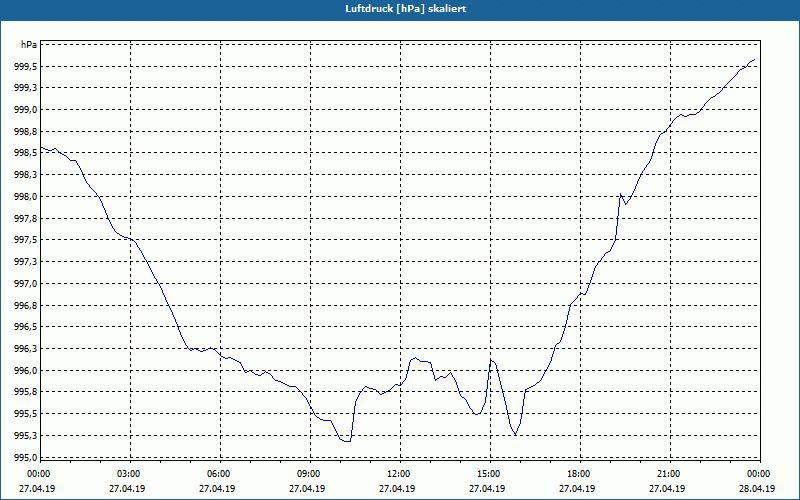This screenshot has width=800, height=500.
Task: Click the pressure peak at 15:00
Action: click(x=491, y=360)
